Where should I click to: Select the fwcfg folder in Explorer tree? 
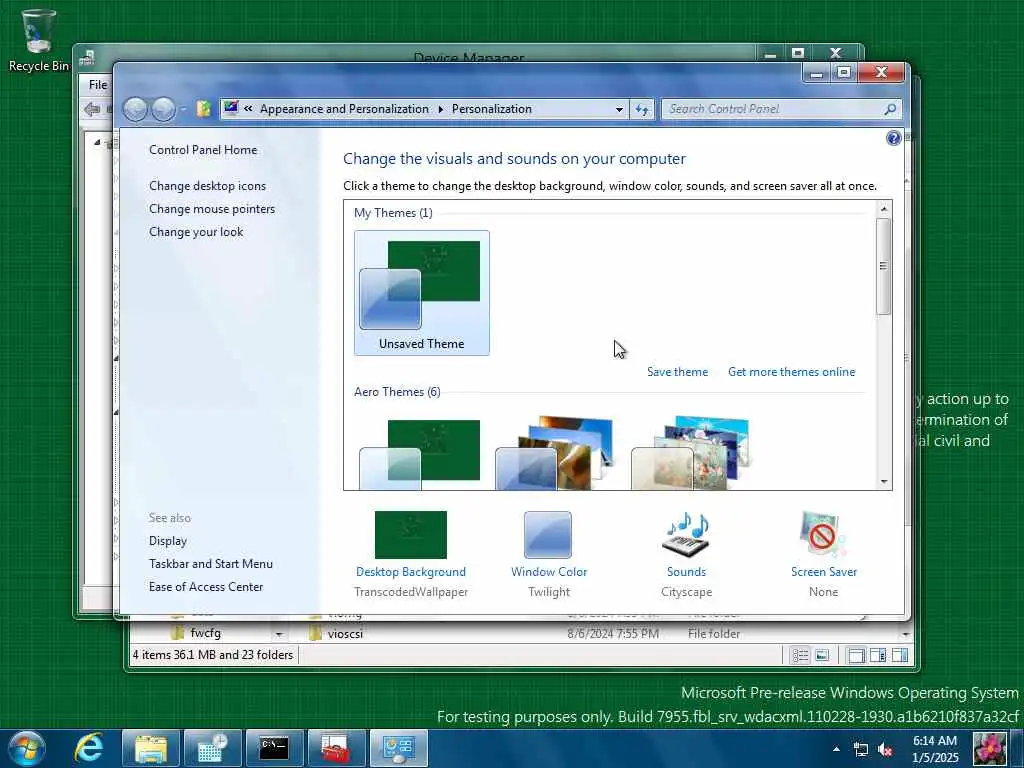(x=204, y=633)
